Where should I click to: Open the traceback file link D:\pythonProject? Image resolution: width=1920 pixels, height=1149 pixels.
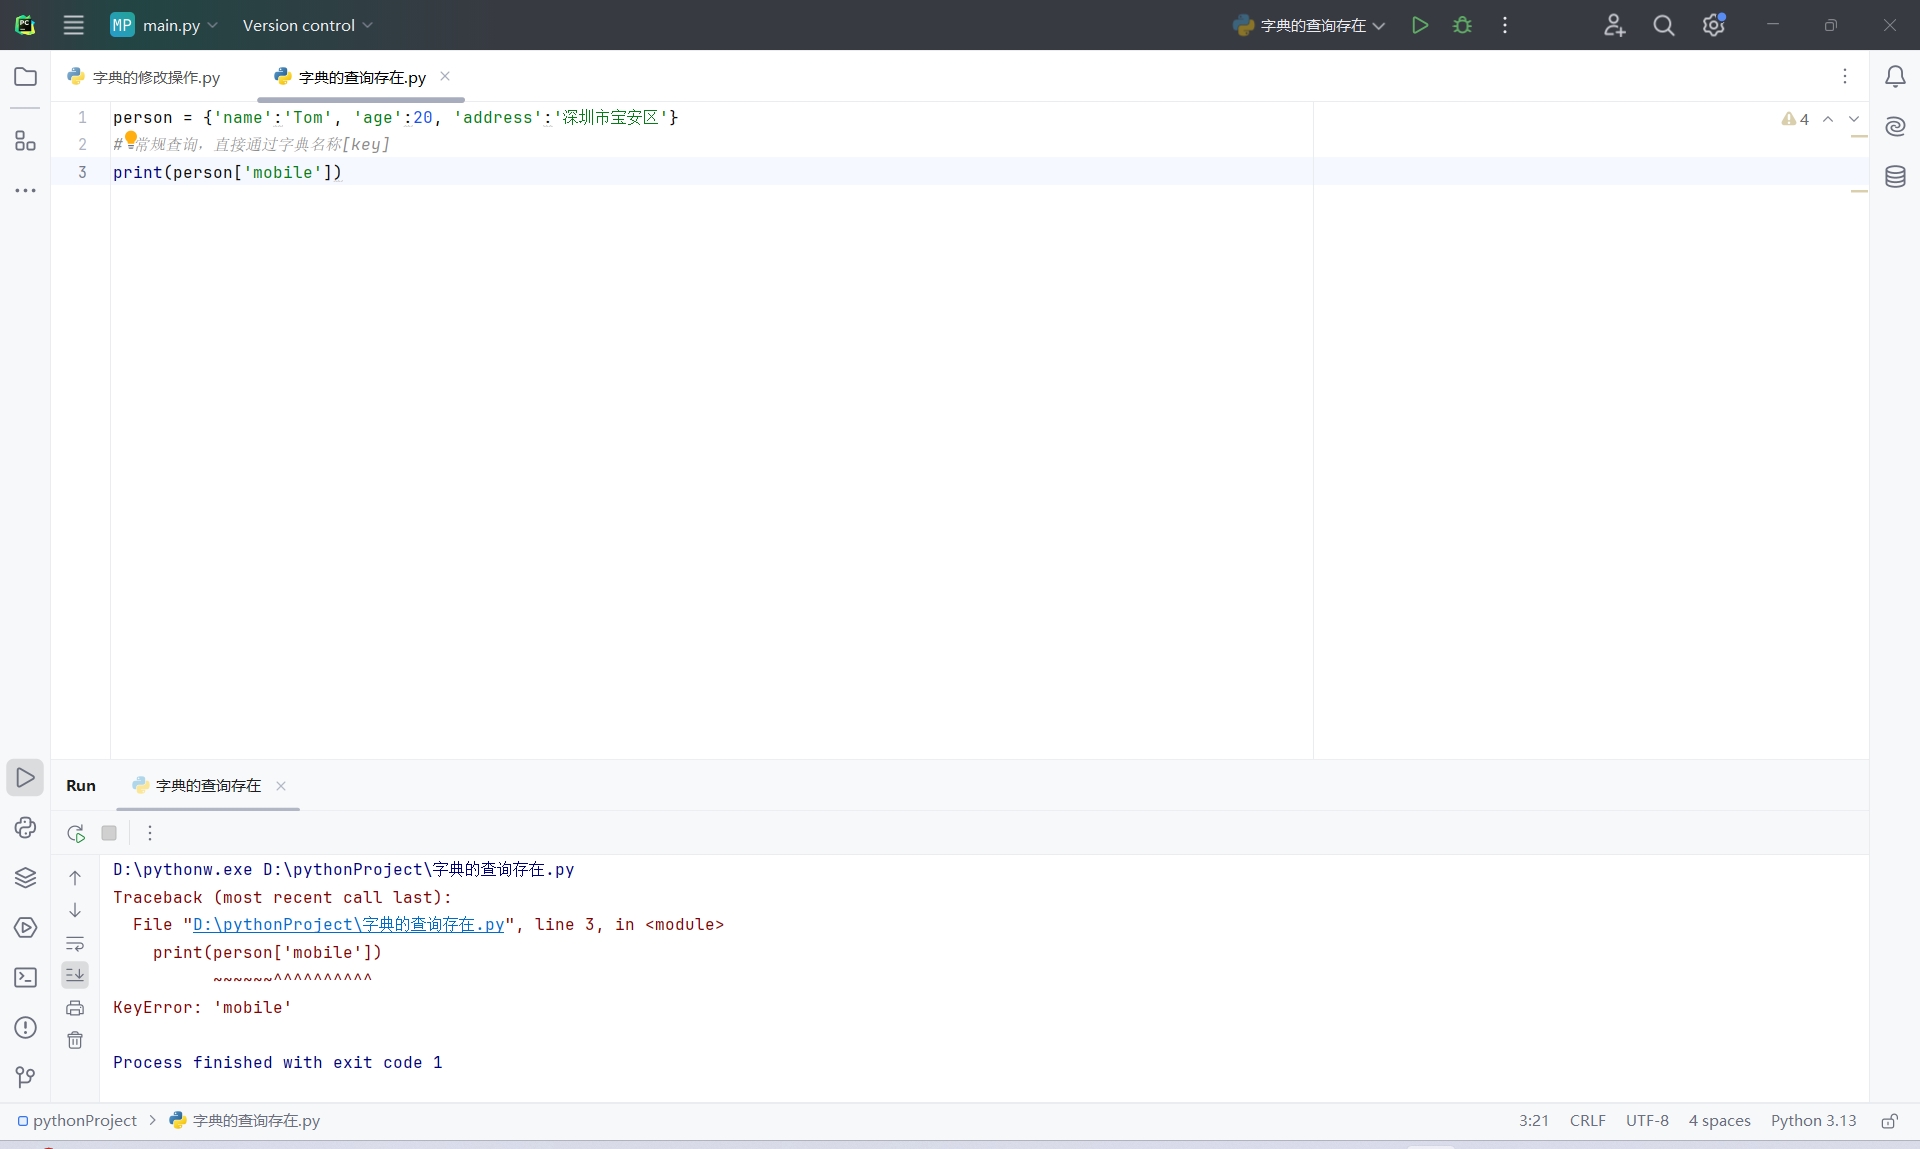[348, 925]
